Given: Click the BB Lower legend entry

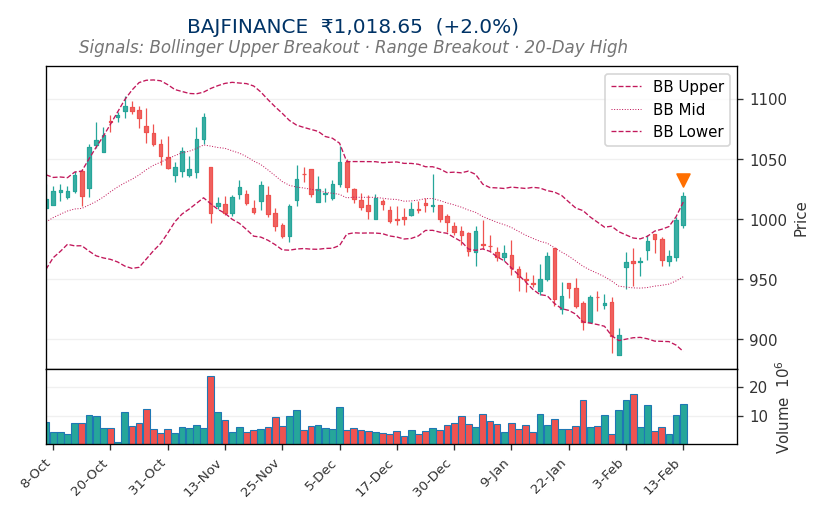Looking at the screenshot, I should point(668,132).
